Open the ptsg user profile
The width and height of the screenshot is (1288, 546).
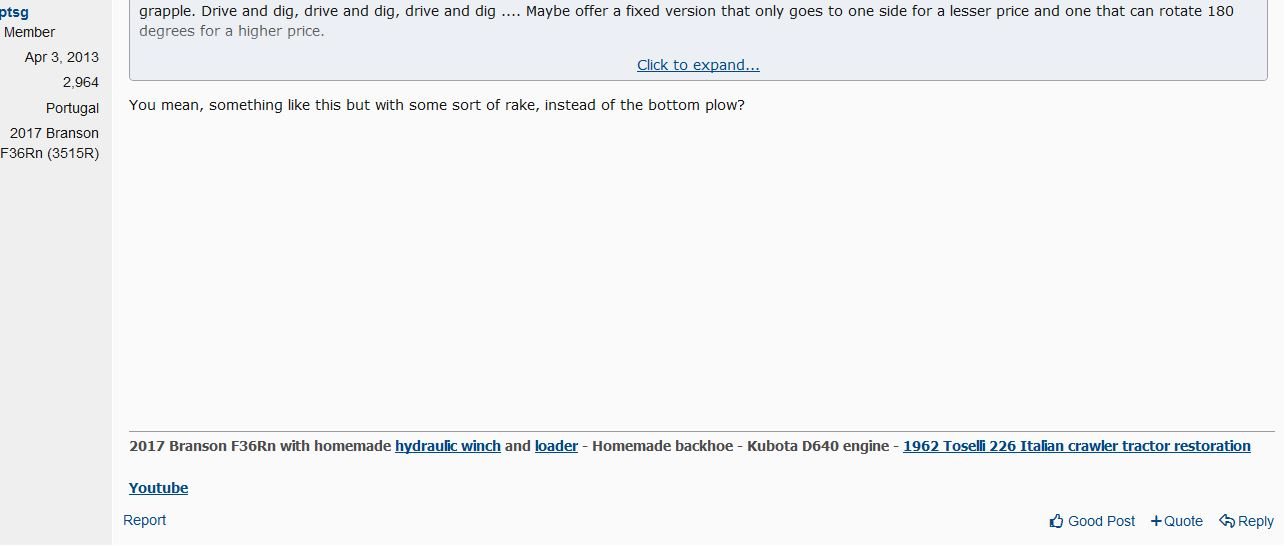14,12
